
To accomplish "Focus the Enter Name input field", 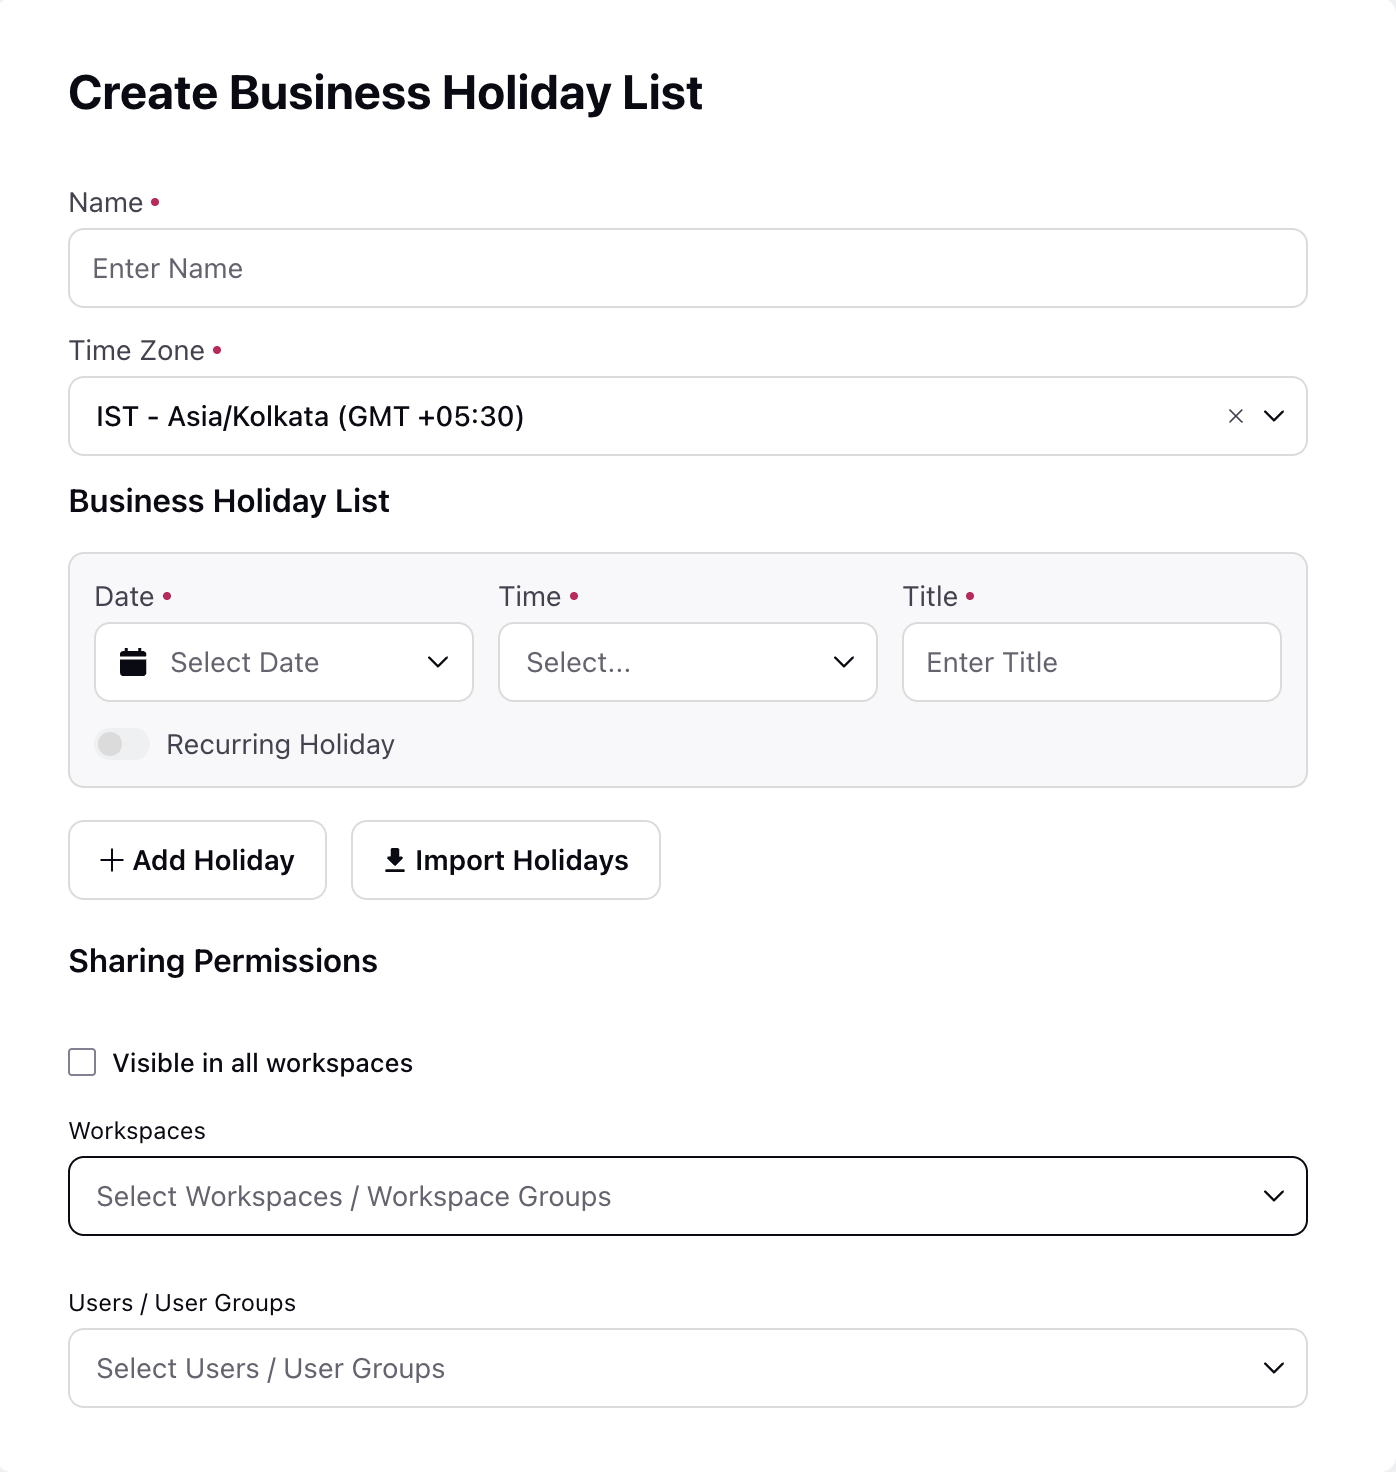I will [688, 268].
